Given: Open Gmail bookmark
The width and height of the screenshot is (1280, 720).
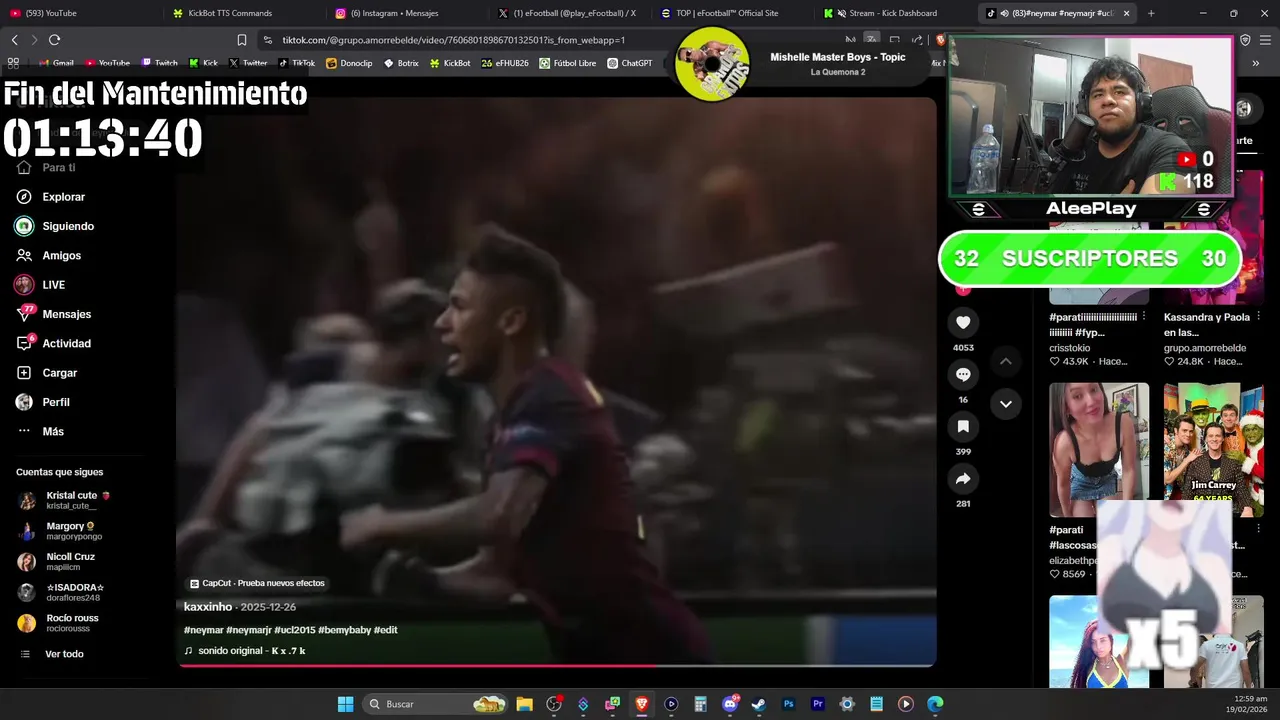Looking at the screenshot, I should pos(55,63).
